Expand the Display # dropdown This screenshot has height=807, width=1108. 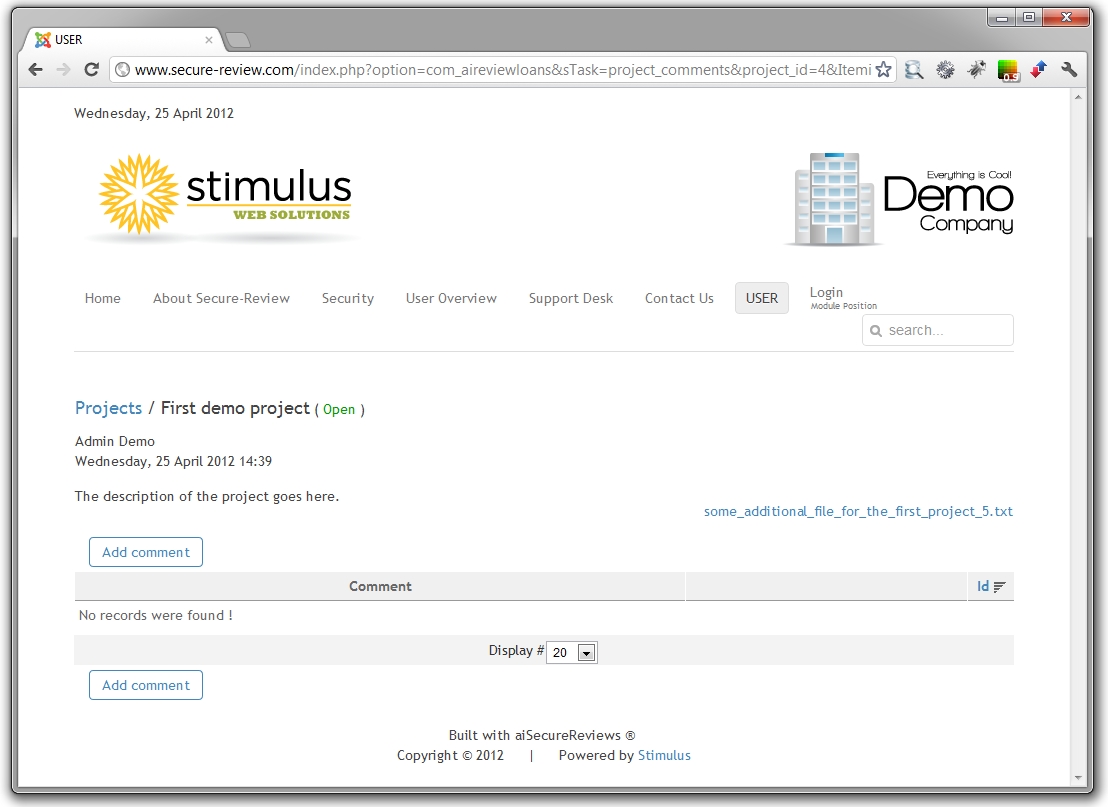coord(586,653)
